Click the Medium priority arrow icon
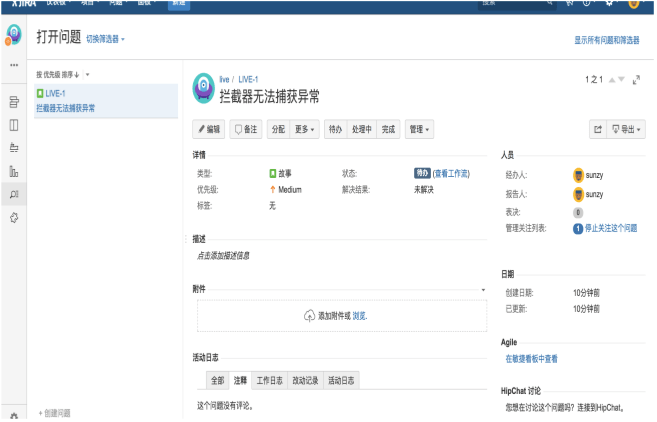 pyautogui.click(x=273, y=190)
